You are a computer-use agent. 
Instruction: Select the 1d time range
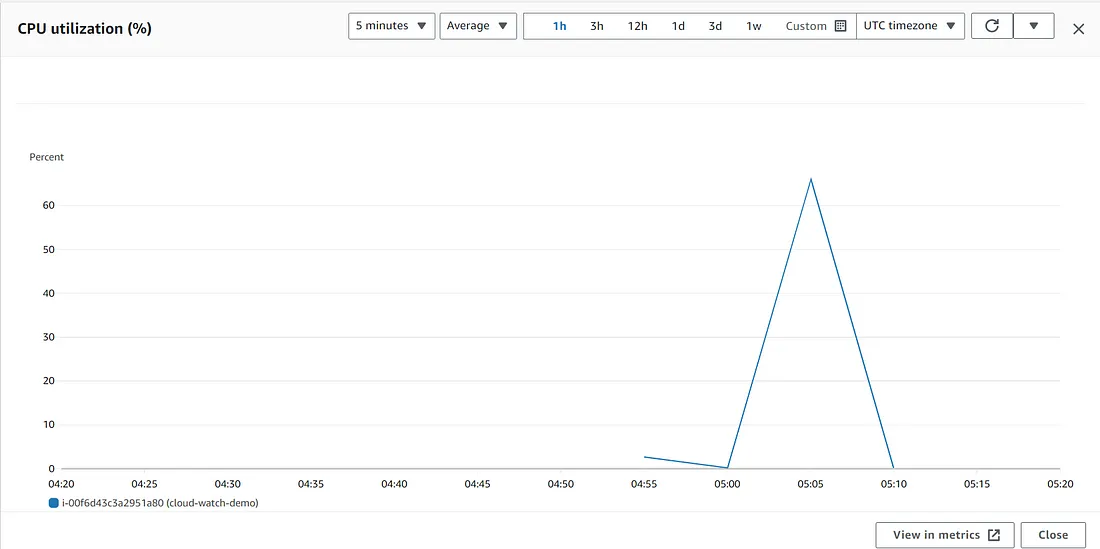tap(678, 26)
